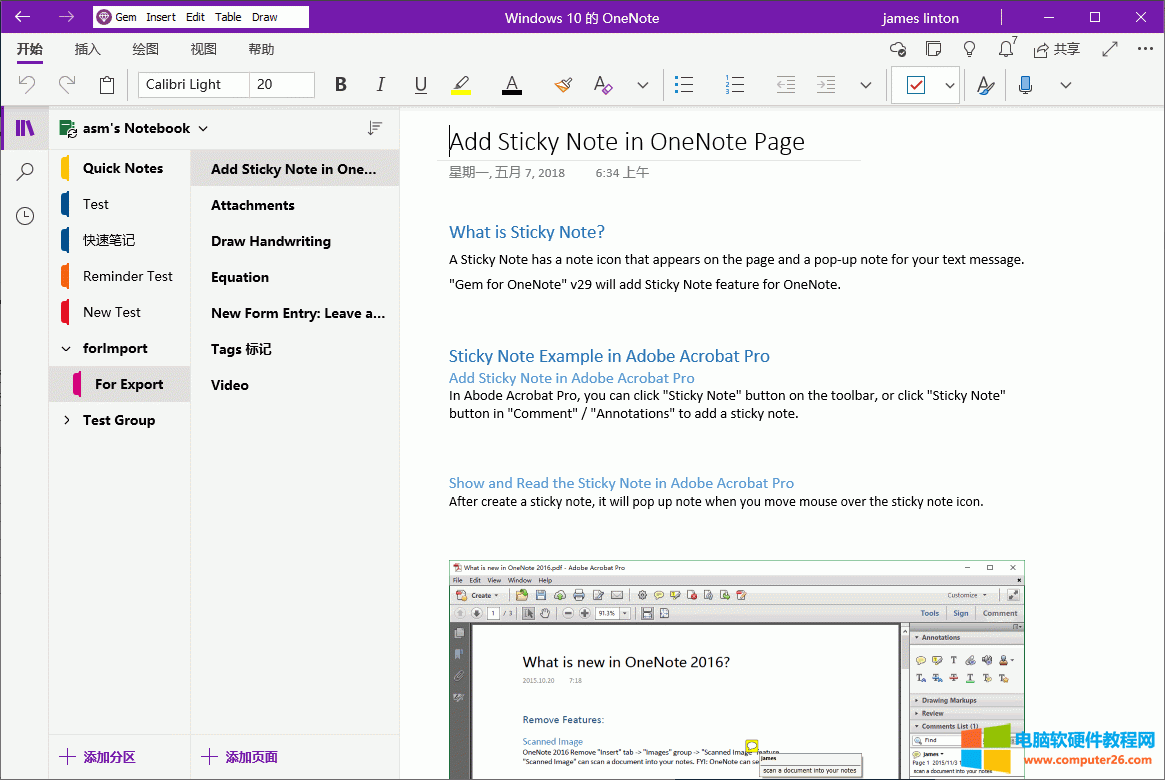
Task: Click the sync status cloud icon
Action: pos(897,48)
